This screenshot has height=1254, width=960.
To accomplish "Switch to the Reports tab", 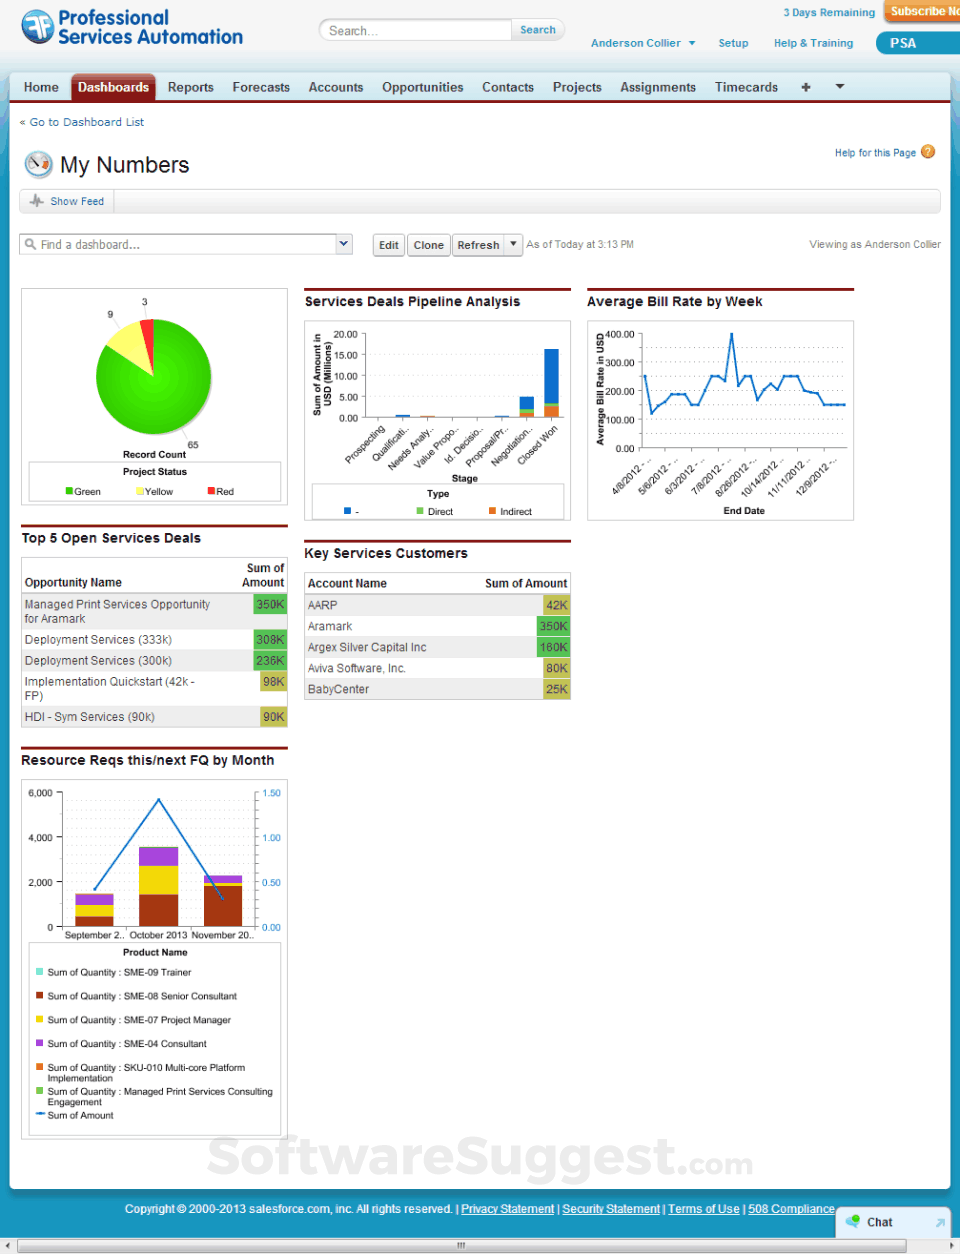I will point(191,87).
